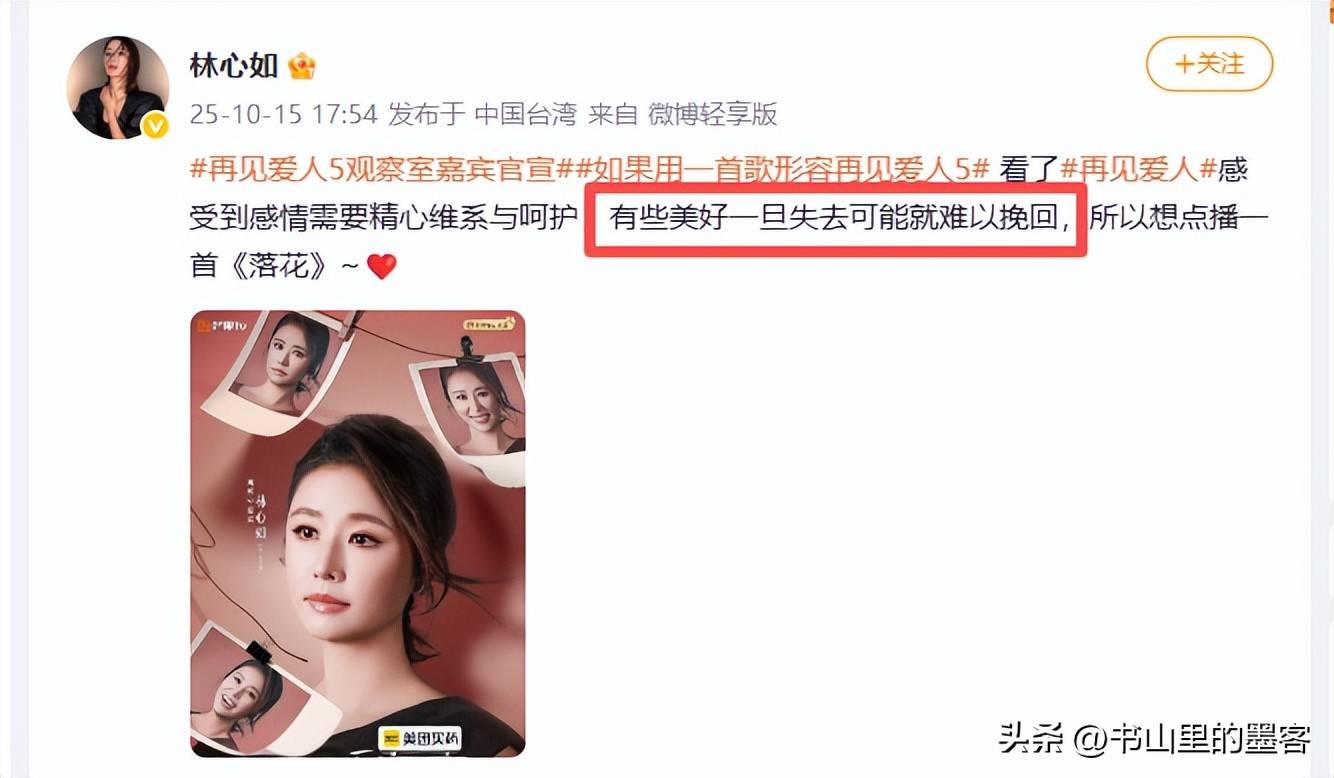This screenshot has width=1334, height=778.
Task: Open the 林心如 username profile link
Action: pyautogui.click(x=235, y=66)
